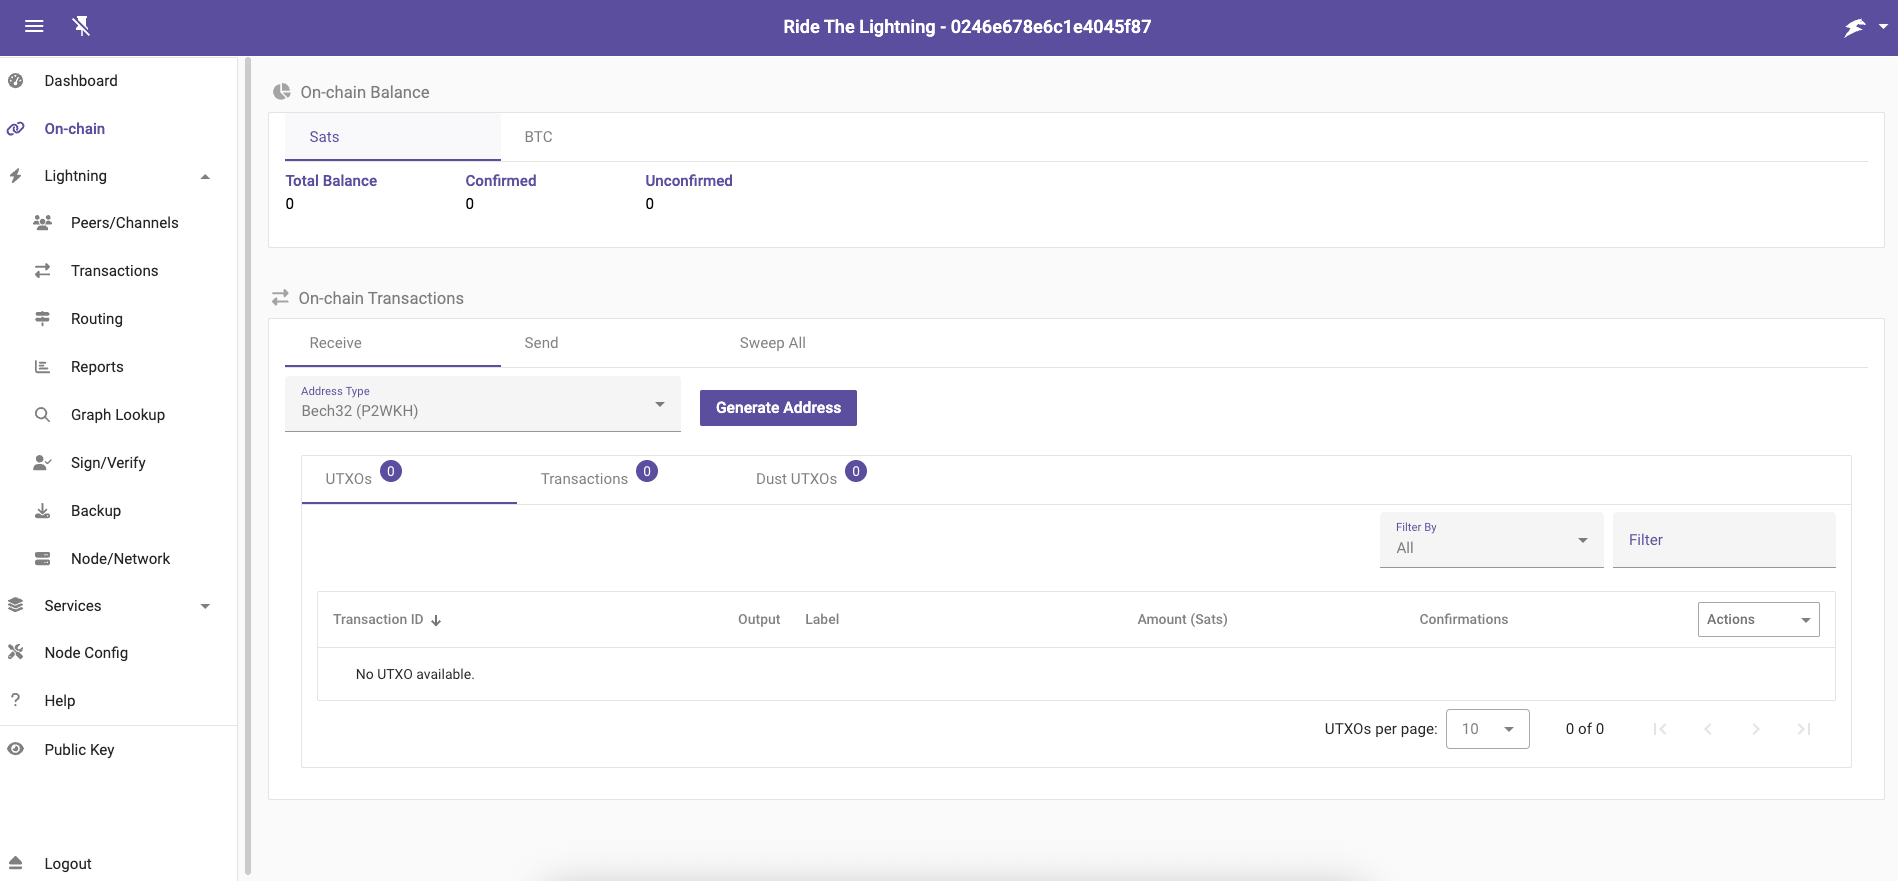Image resolution: width=1898 pixels, height=881 pixels.
Task: Open the top-right caret menu
Action: coord(1883,27)
